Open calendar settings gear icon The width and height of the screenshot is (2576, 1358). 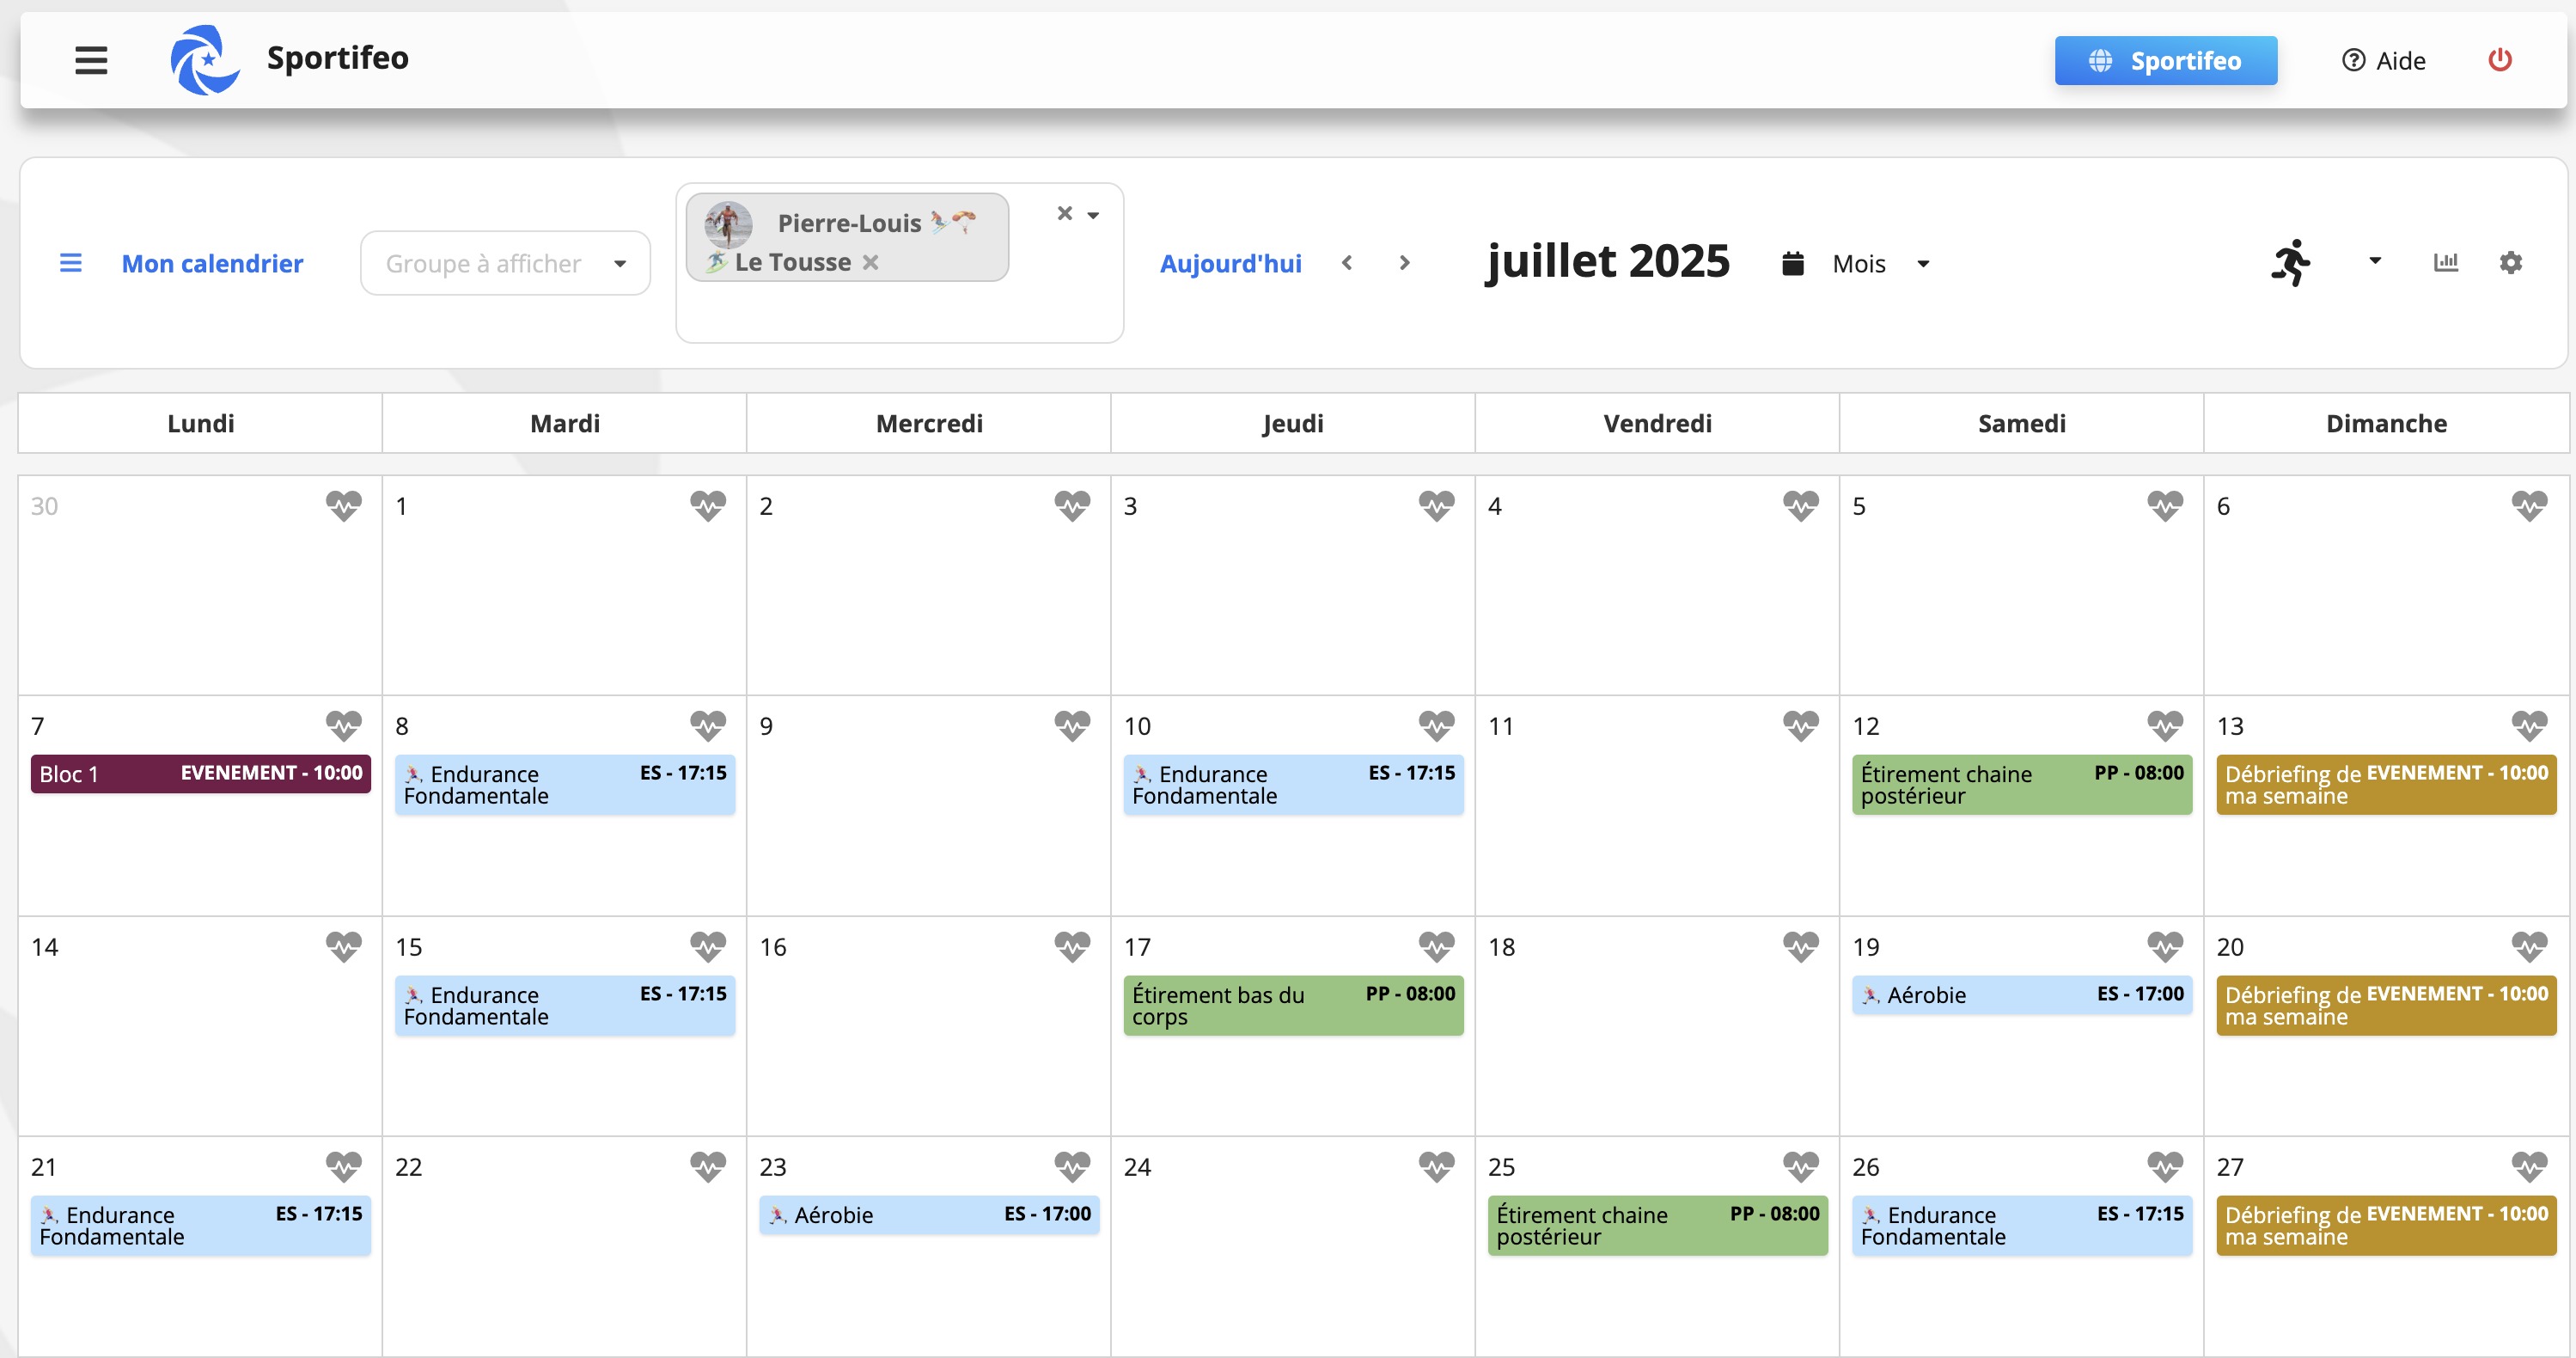[x=2510, y=262]
